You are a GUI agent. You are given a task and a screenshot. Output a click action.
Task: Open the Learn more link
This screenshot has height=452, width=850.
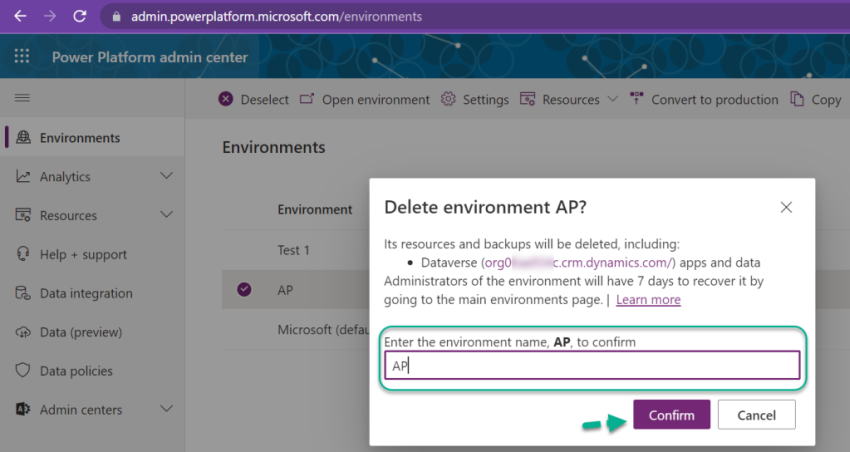[648, 300]
